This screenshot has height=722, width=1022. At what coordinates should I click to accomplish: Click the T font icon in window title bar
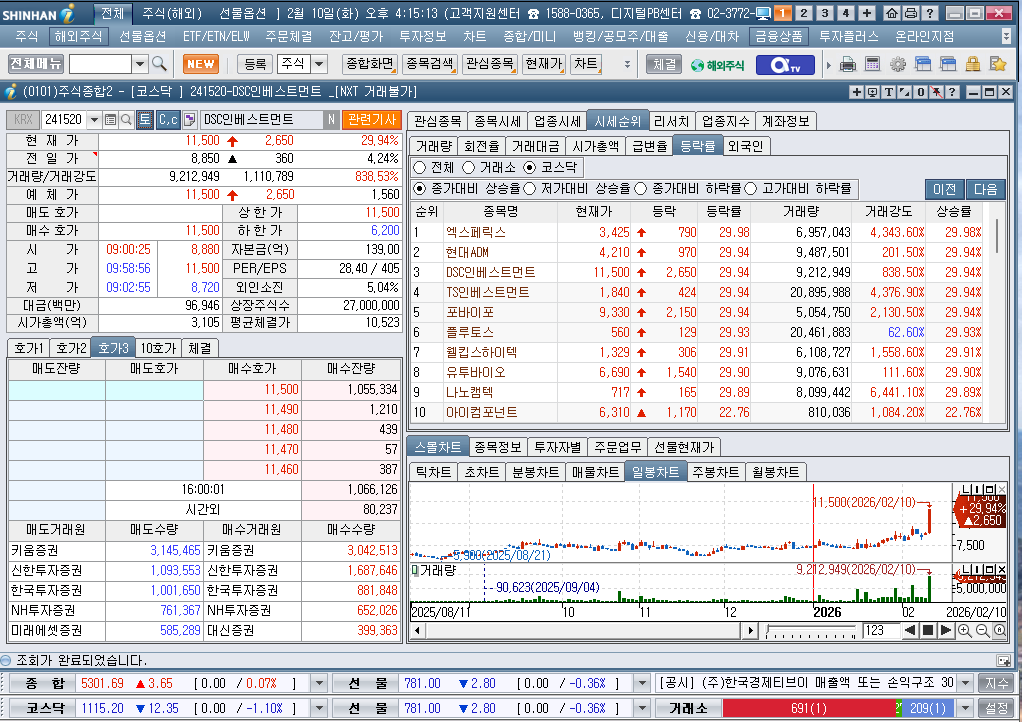point(889,92)
